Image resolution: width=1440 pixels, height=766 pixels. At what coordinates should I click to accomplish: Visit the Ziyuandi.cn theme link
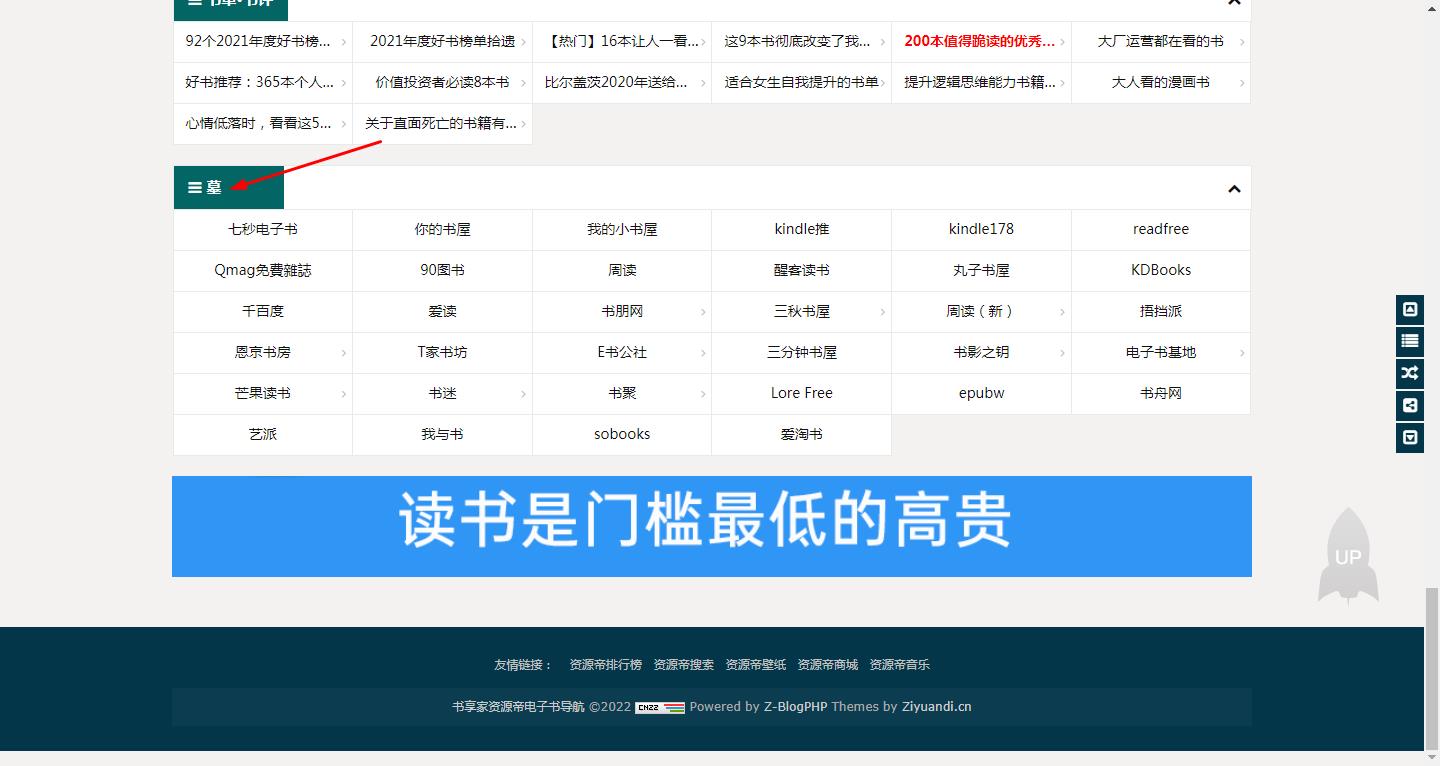click(x=936, y=706)
